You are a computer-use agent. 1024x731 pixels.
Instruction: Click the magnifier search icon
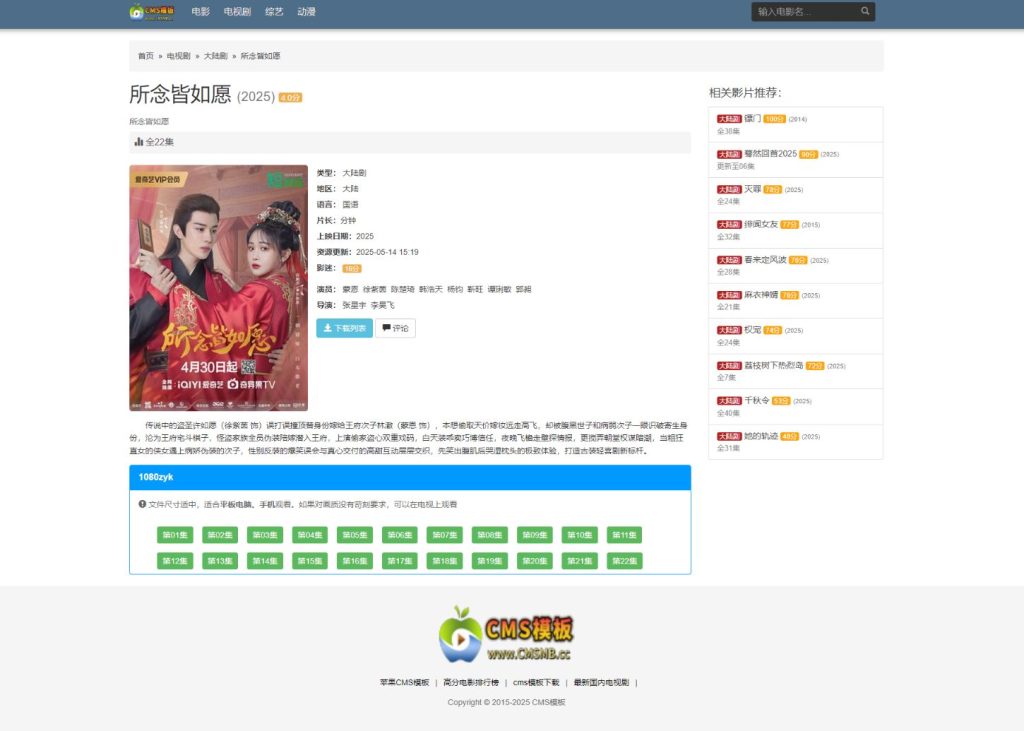click(865, 12)
